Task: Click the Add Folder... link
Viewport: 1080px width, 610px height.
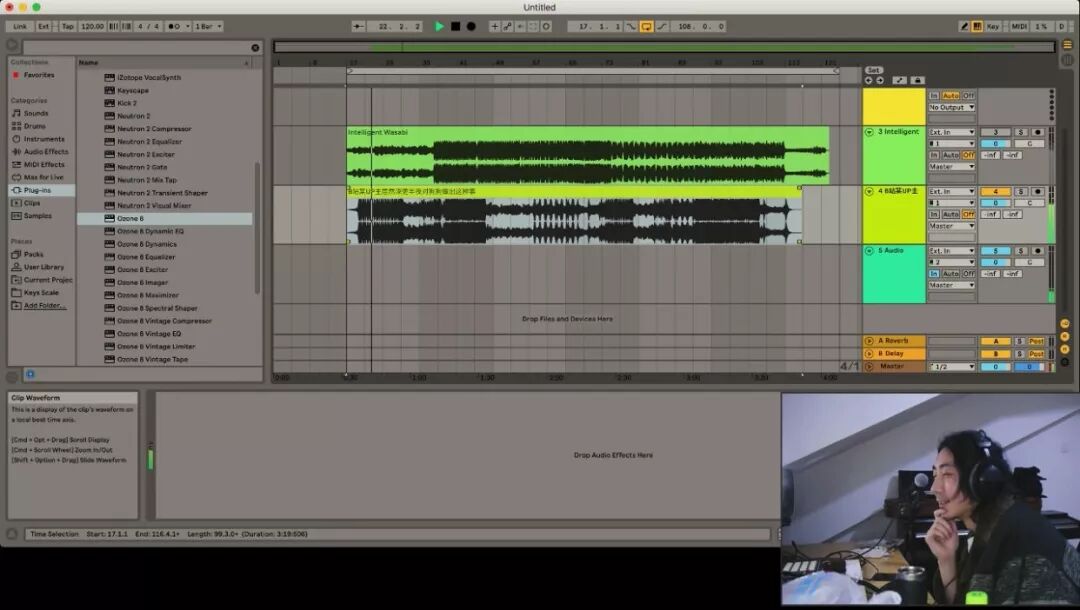Action: point(45,306)
